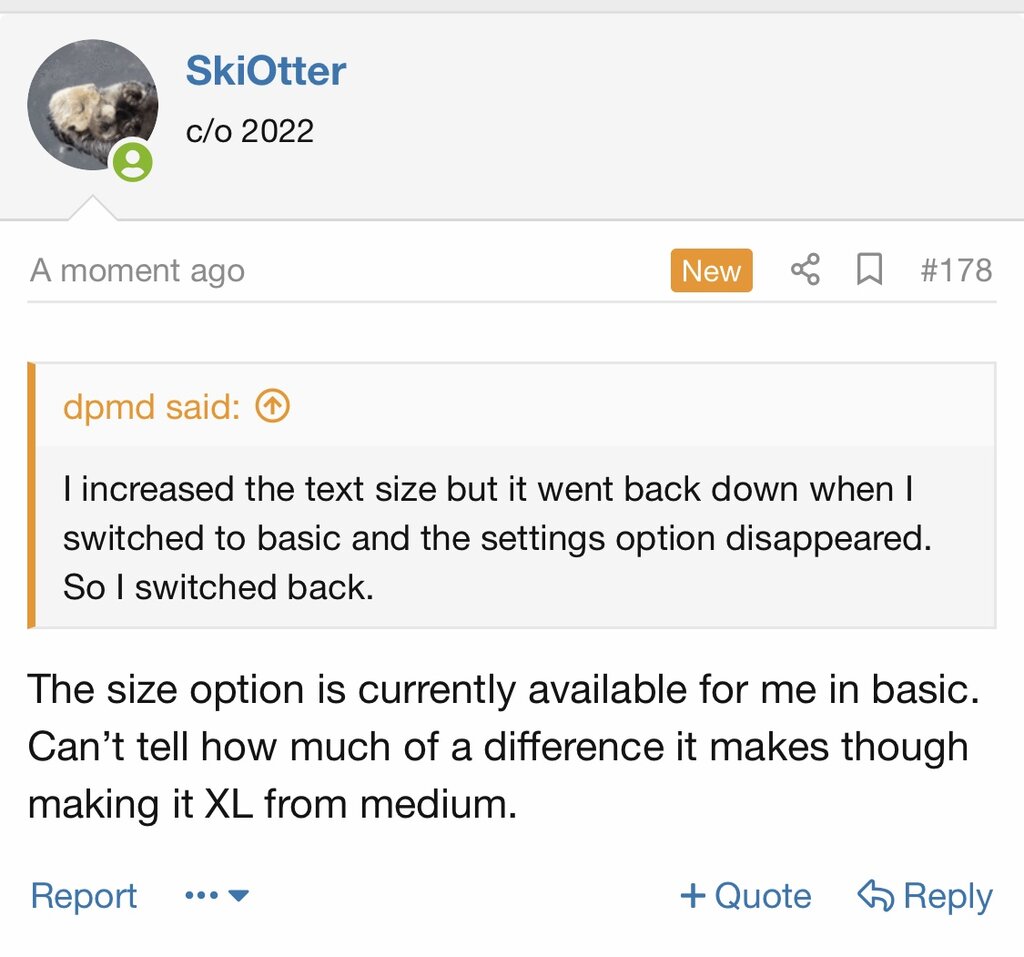
Task: Click the quoted text from dpmd
Action: point(496,538)
